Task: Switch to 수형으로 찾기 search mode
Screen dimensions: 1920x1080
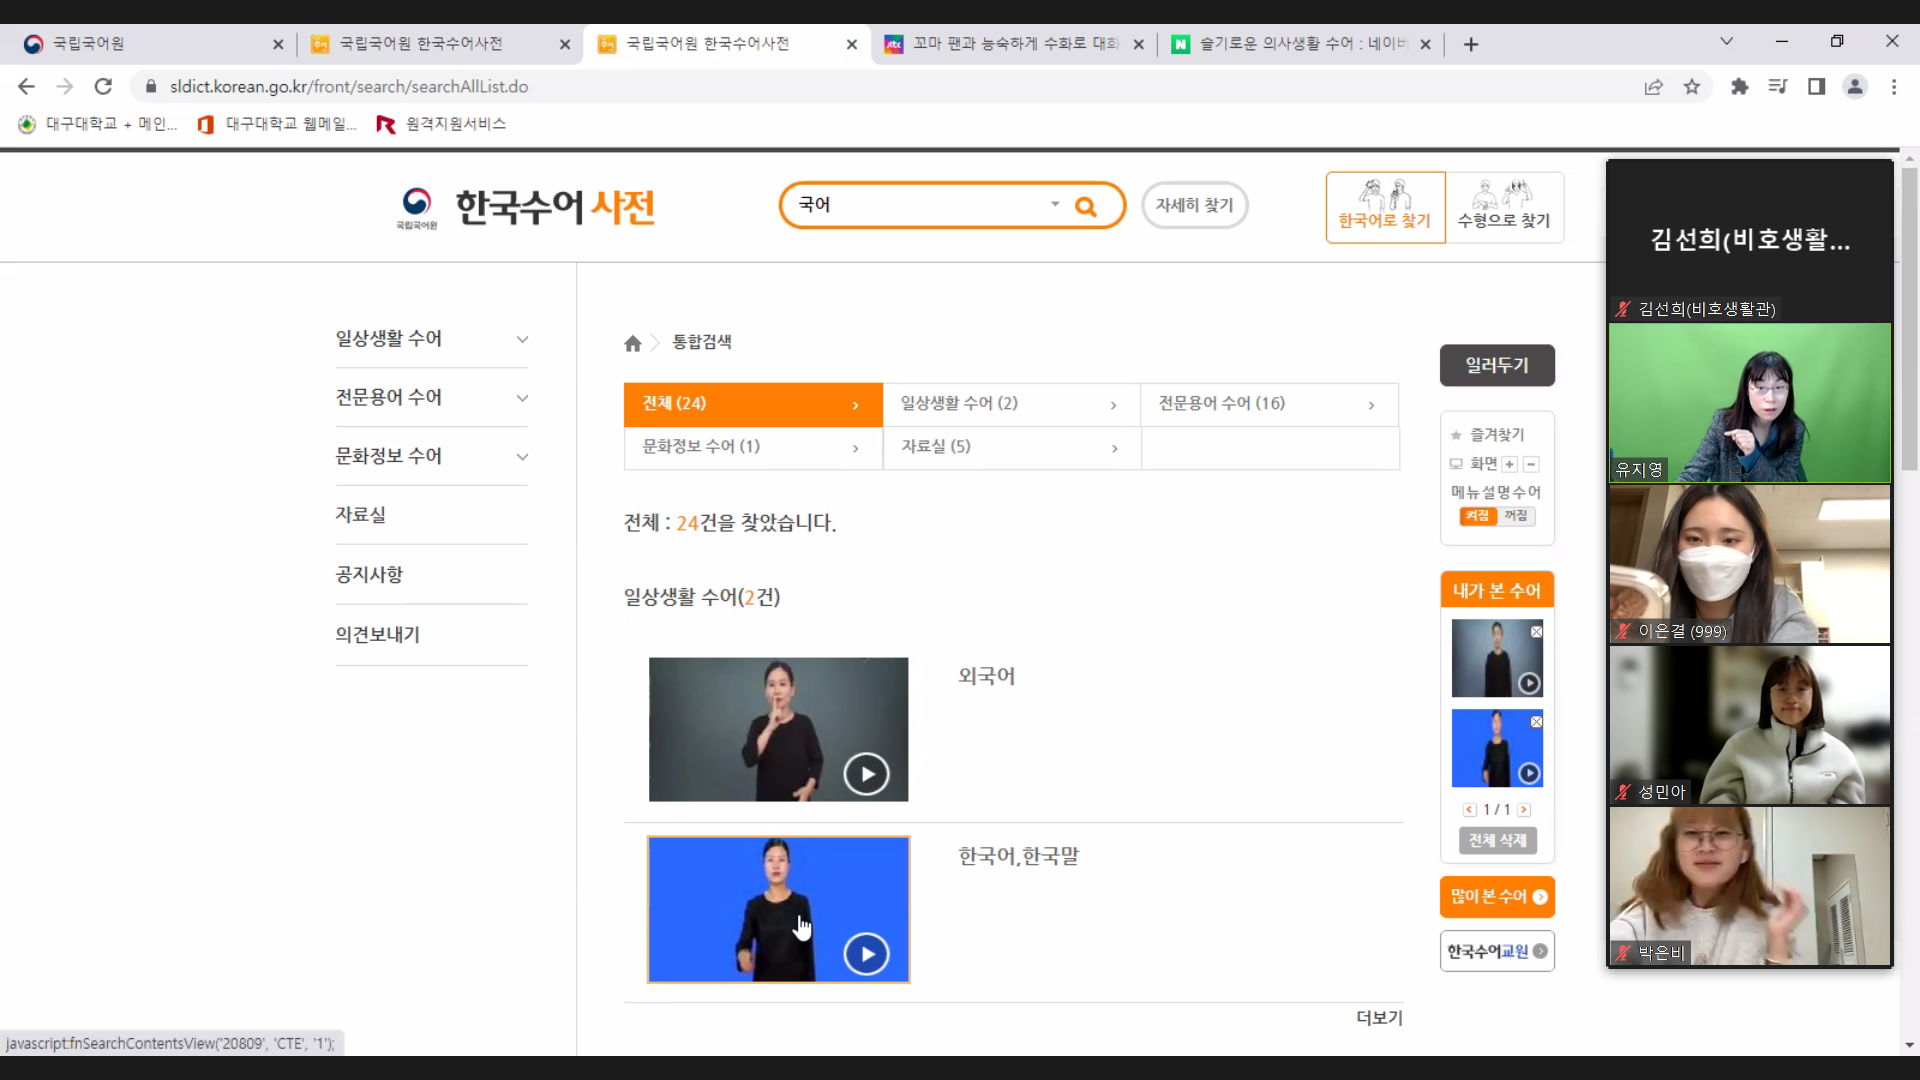Action: [x=1504, y=207]
